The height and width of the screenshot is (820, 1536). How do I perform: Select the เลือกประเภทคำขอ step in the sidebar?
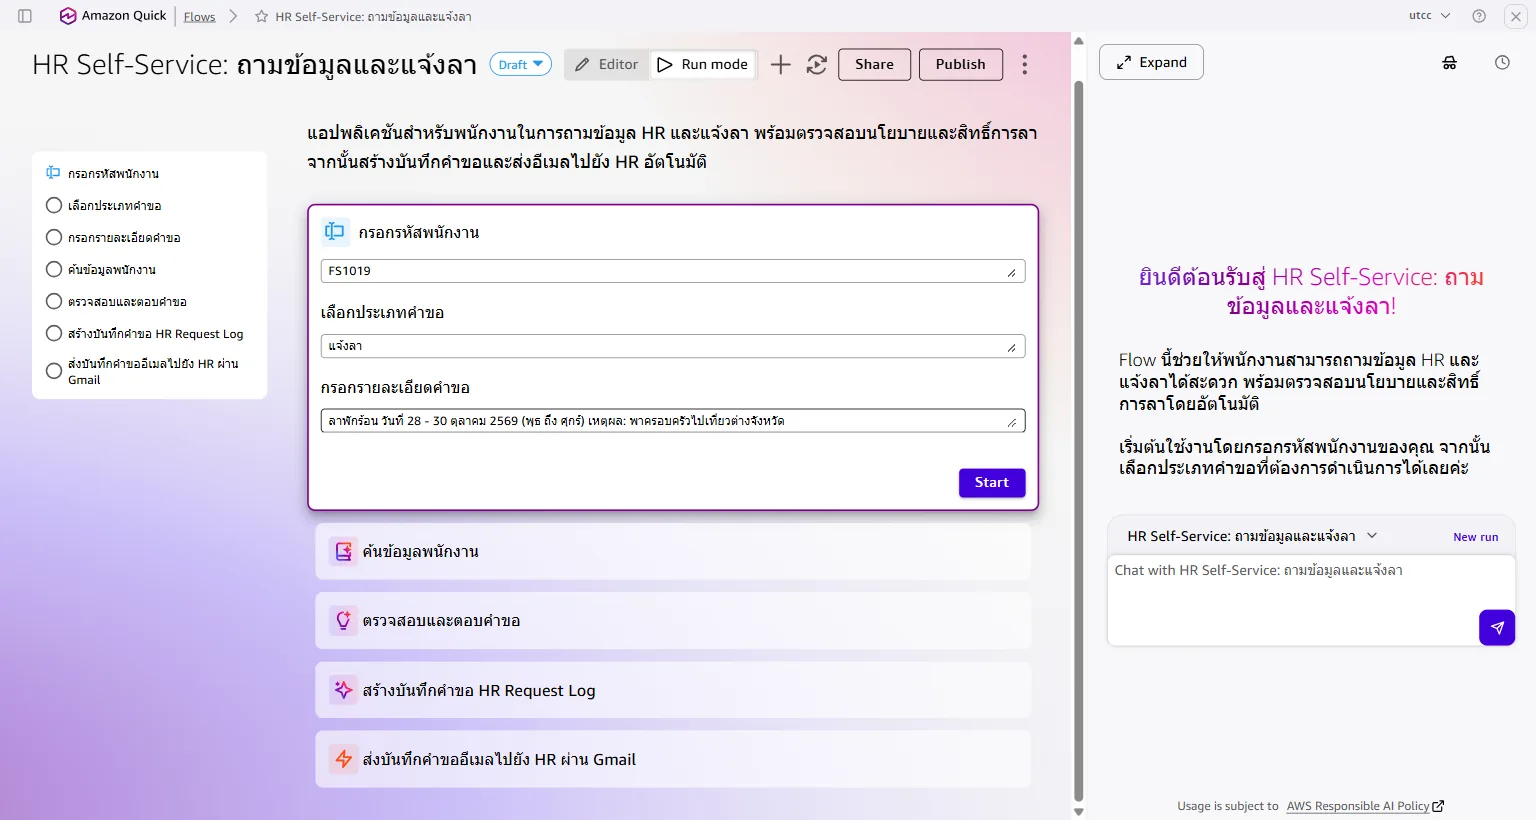(104, 205)
